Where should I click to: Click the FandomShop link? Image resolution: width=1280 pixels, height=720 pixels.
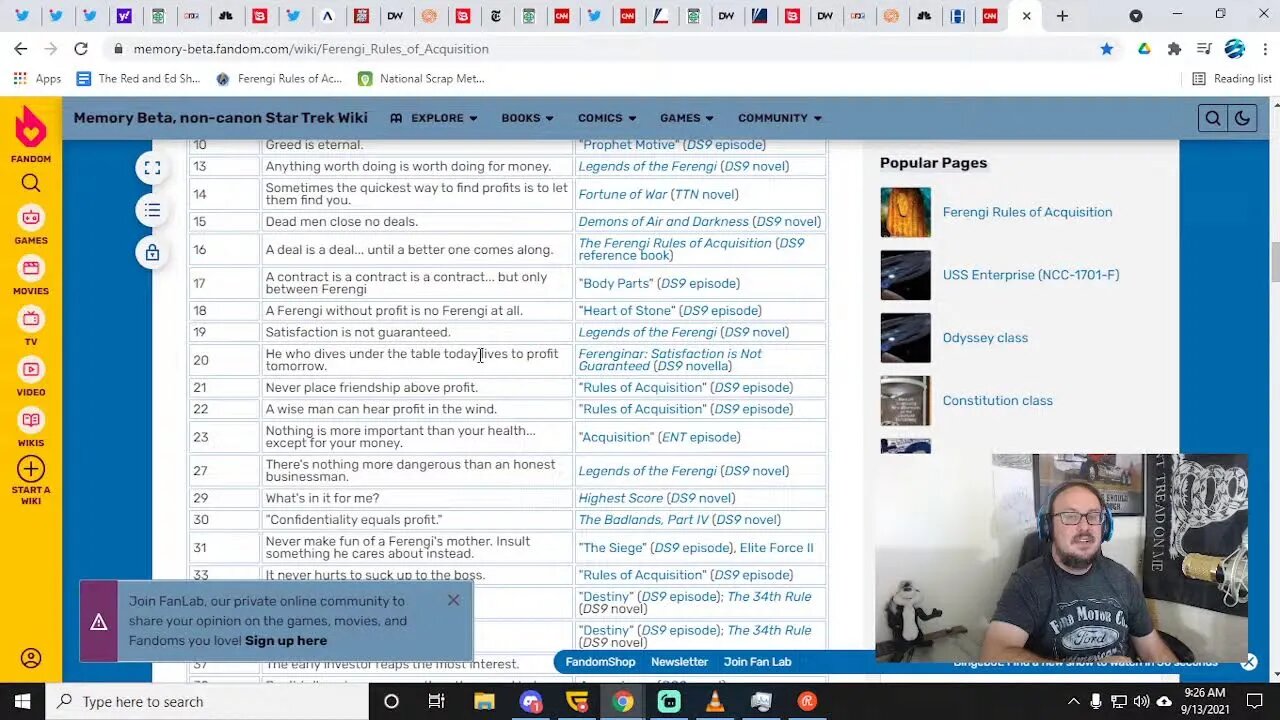tap(600, 662)
